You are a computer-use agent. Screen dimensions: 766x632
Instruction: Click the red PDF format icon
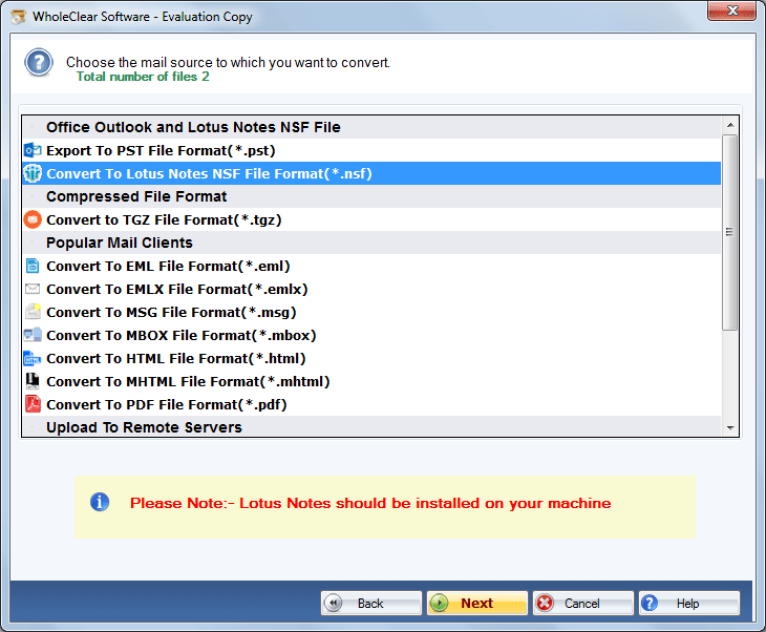[x=32, y=404]
